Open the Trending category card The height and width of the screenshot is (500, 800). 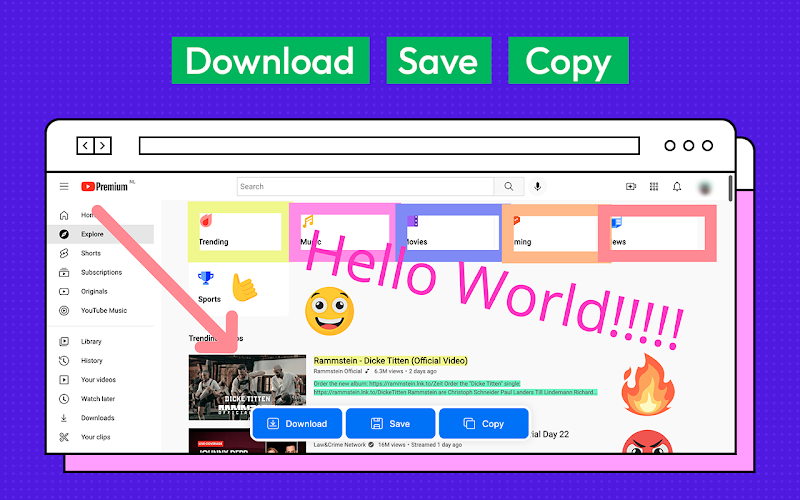pyautogui.click(x=238, y=231)
